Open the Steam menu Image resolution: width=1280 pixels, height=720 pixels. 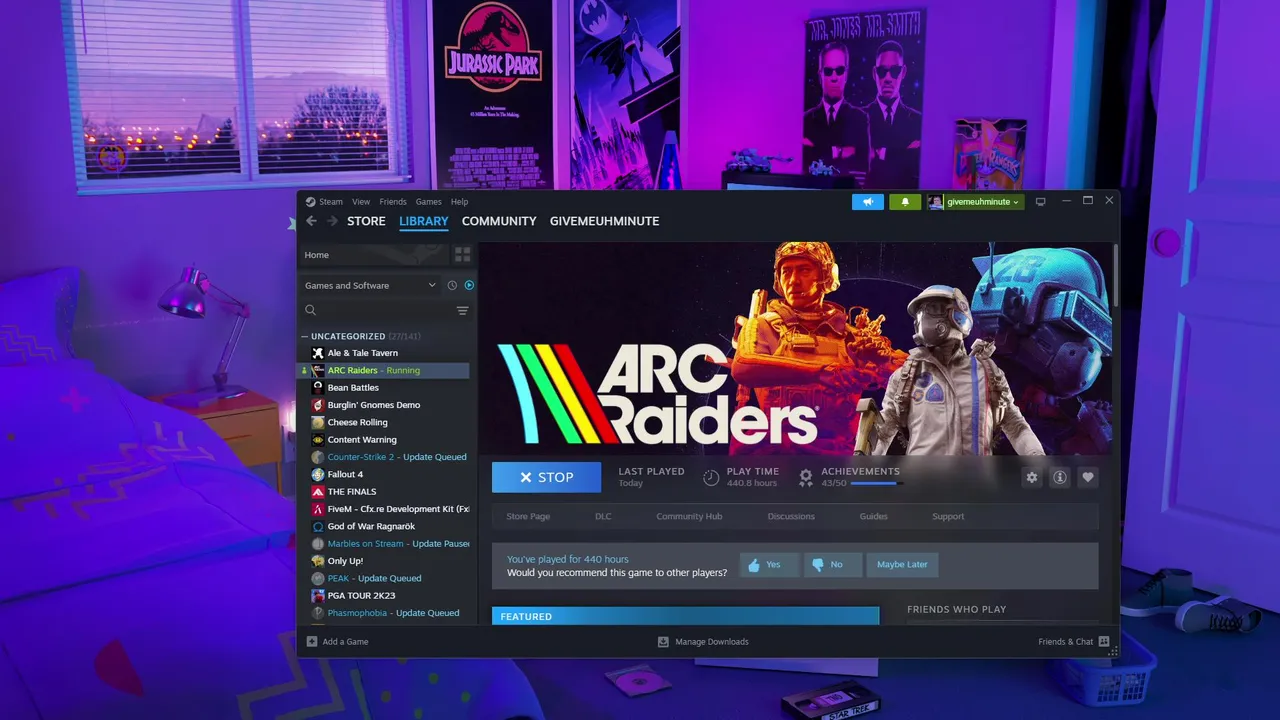tap(331, 202)
